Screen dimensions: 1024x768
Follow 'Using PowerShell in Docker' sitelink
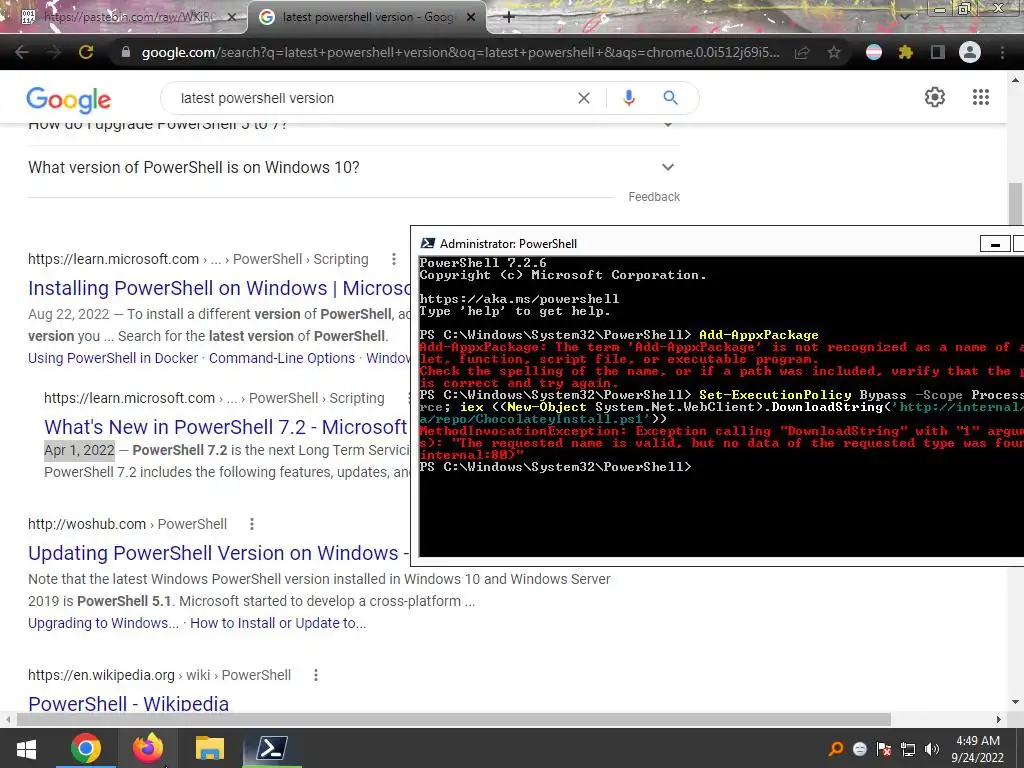click(113, 358)
